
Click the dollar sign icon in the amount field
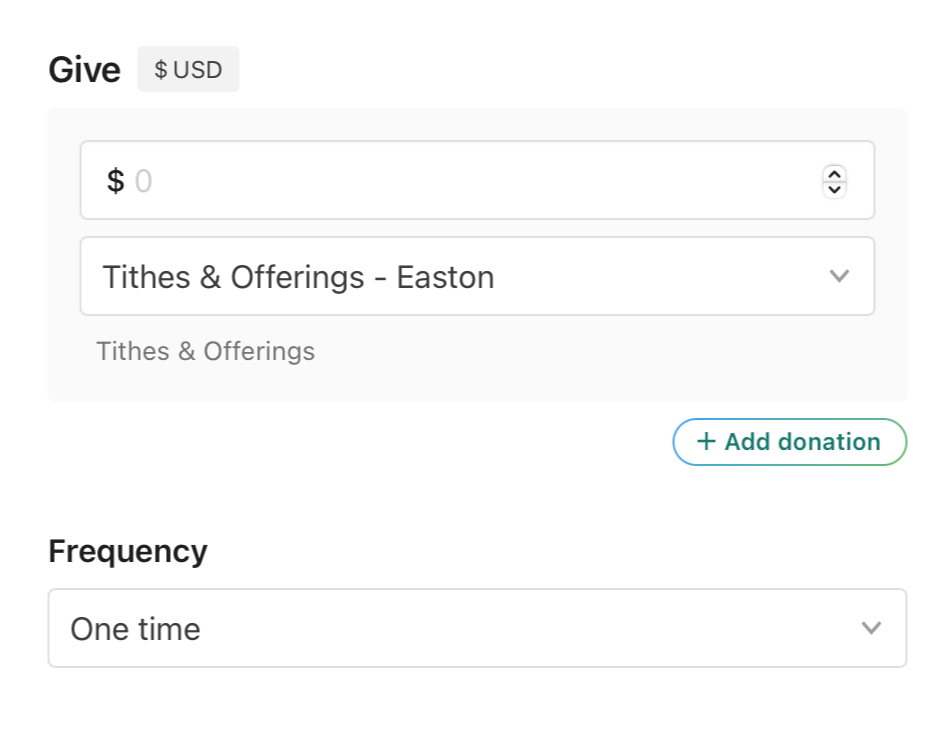pos(116,182)
